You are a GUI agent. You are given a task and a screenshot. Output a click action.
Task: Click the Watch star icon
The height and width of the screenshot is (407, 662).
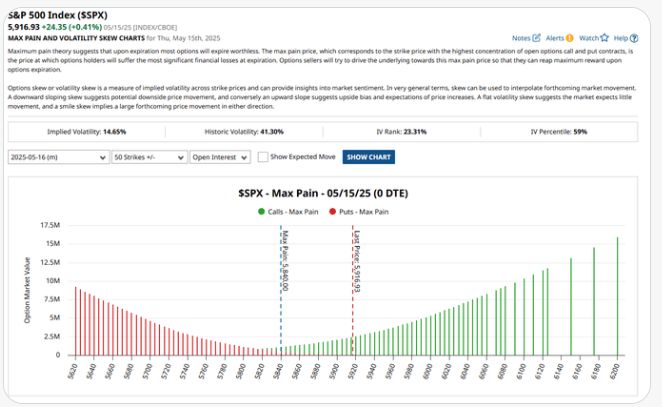pyautogui.click(x=604, y=37)
